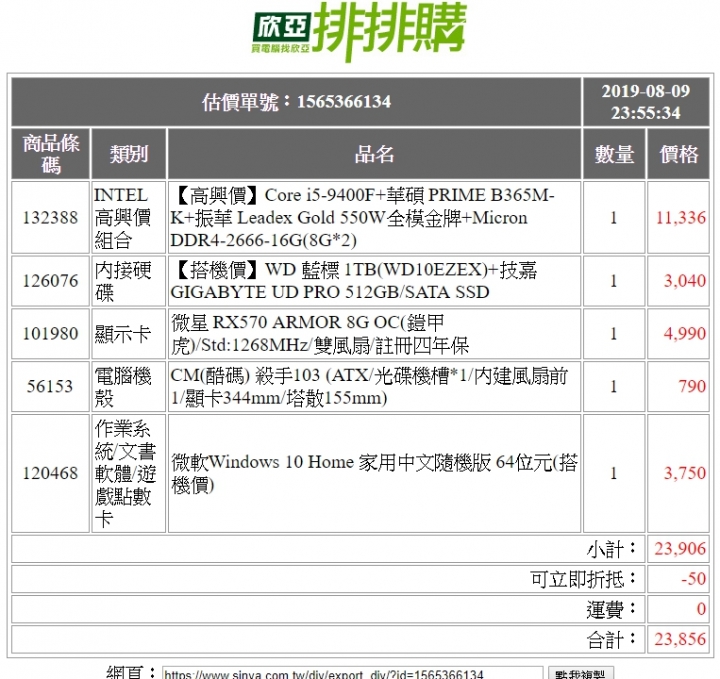Screen dimensions: 720x679
Task: Click the price 790
Action: (x=692, y=387)
